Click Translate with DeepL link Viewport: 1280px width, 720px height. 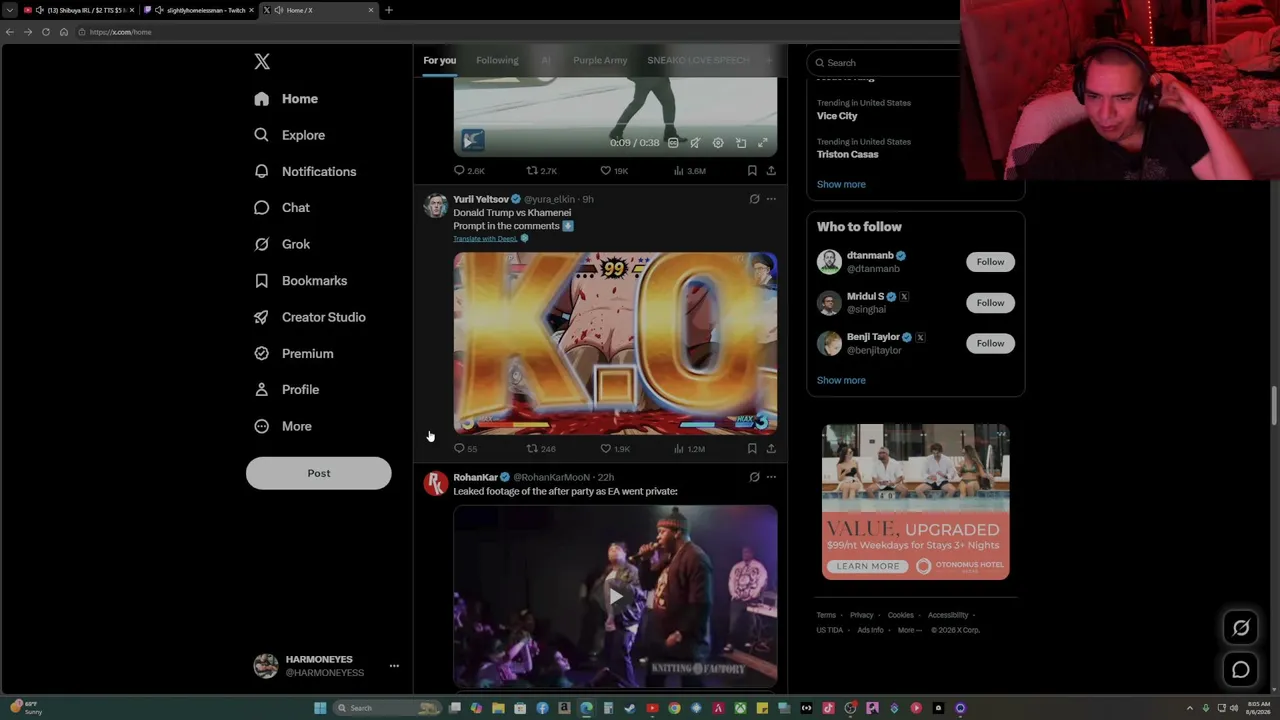pos(485,239)
